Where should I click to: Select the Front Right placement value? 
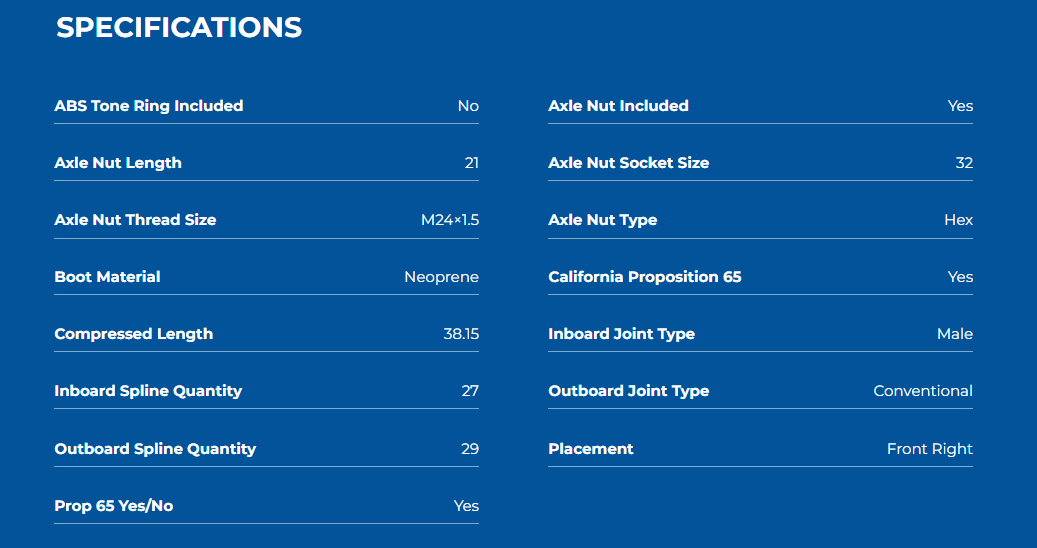(930, 449)
